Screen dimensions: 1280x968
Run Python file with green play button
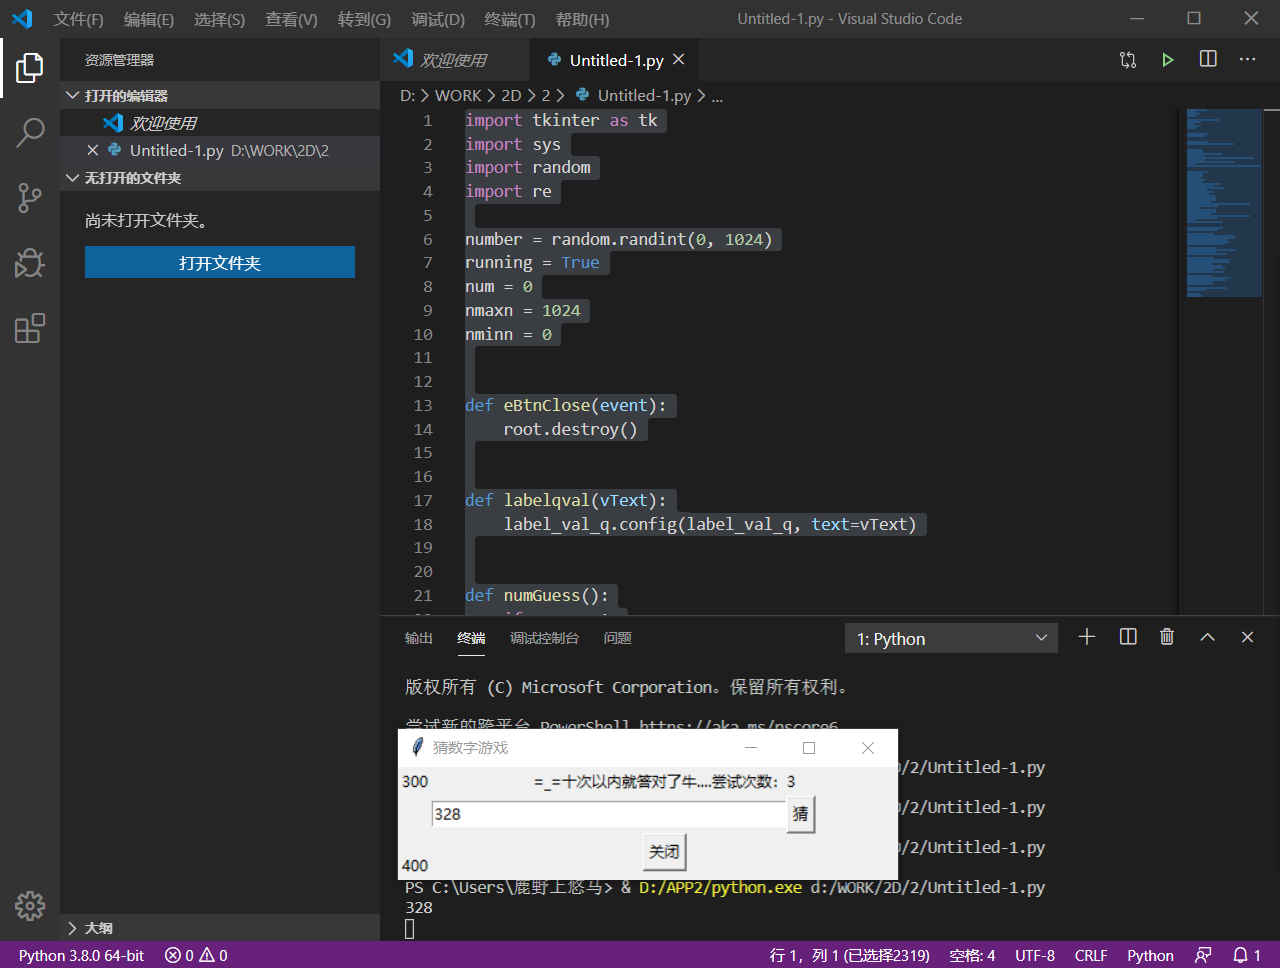click(1167, 60)
